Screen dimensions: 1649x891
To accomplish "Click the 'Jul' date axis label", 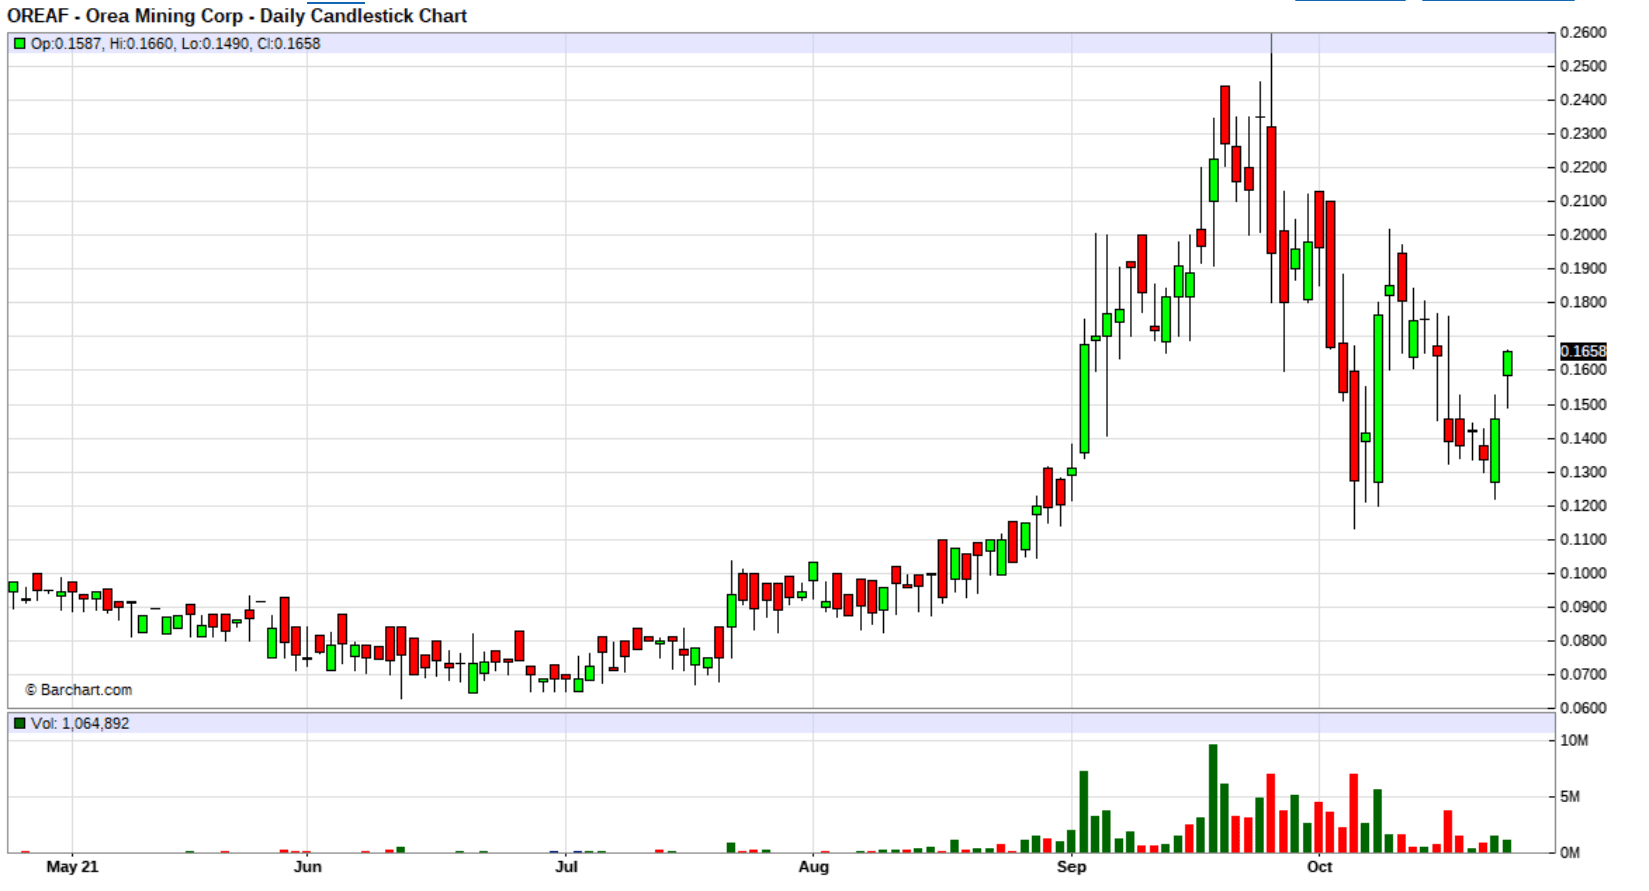I will pos(566,867).
